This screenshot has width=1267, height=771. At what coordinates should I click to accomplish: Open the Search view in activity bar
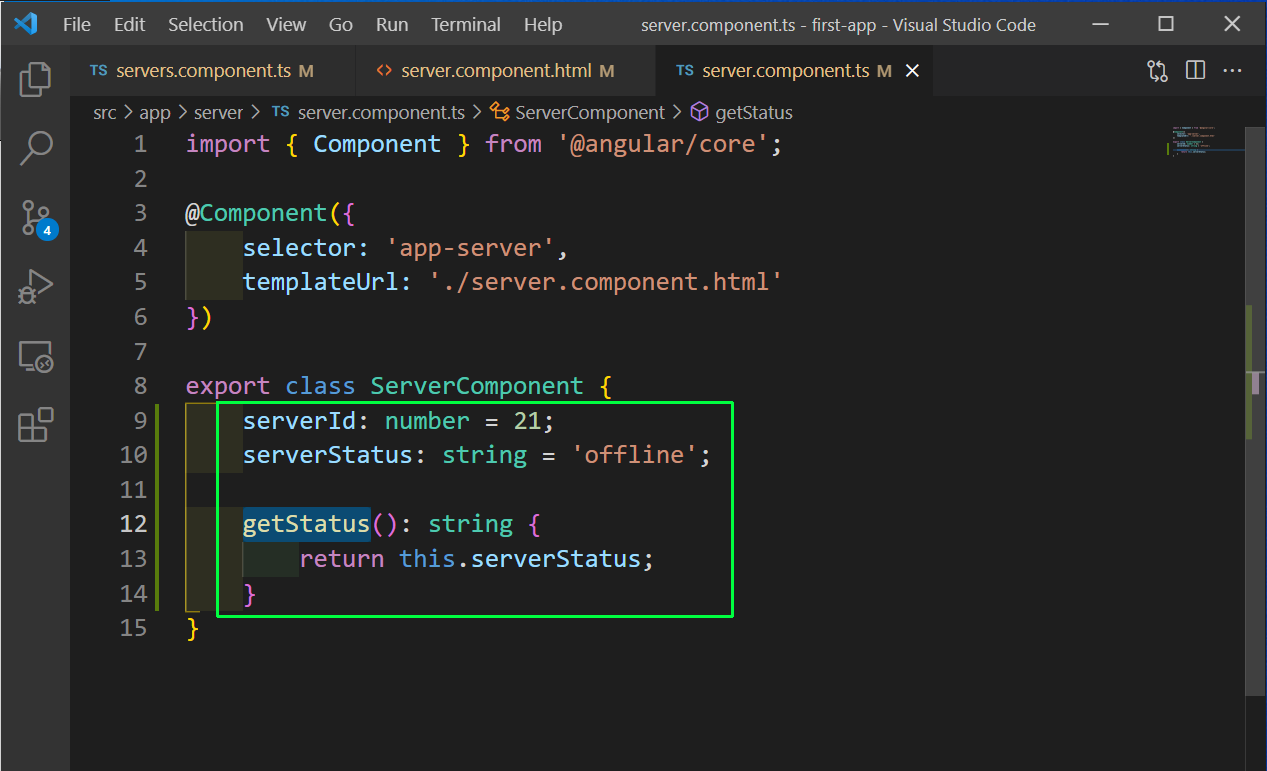pos(35,148)
